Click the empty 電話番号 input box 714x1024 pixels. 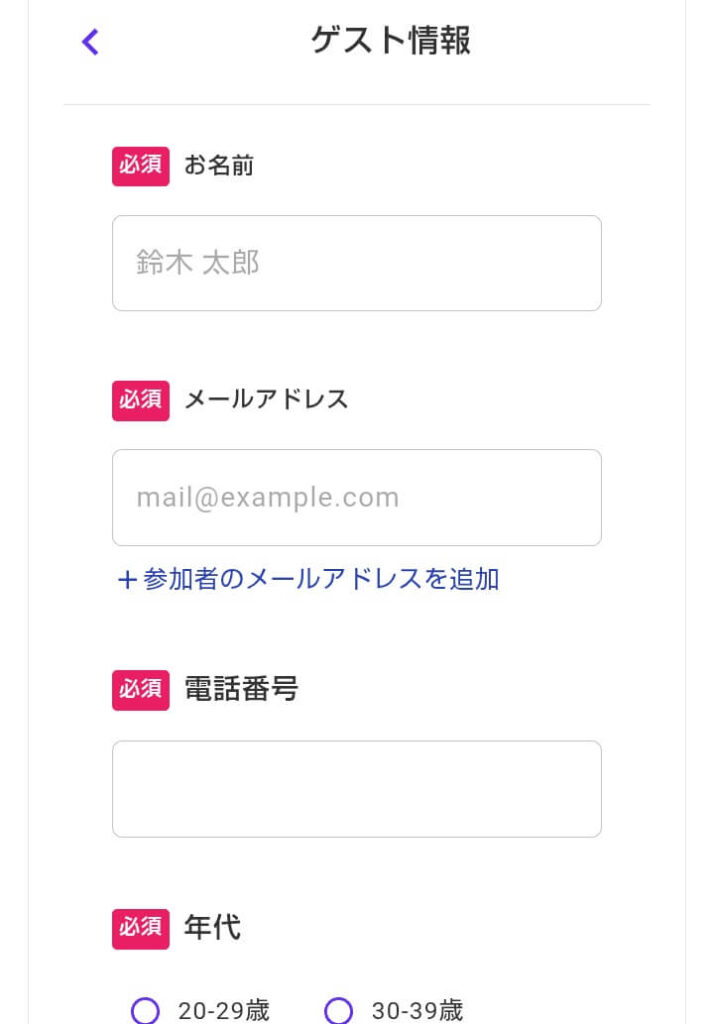click(x=357, y=789)
